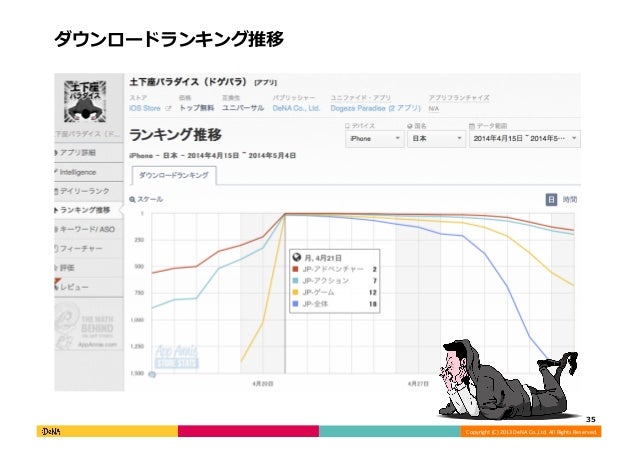Click the The Math Behind AppAnnie banner

coord(89,327)
